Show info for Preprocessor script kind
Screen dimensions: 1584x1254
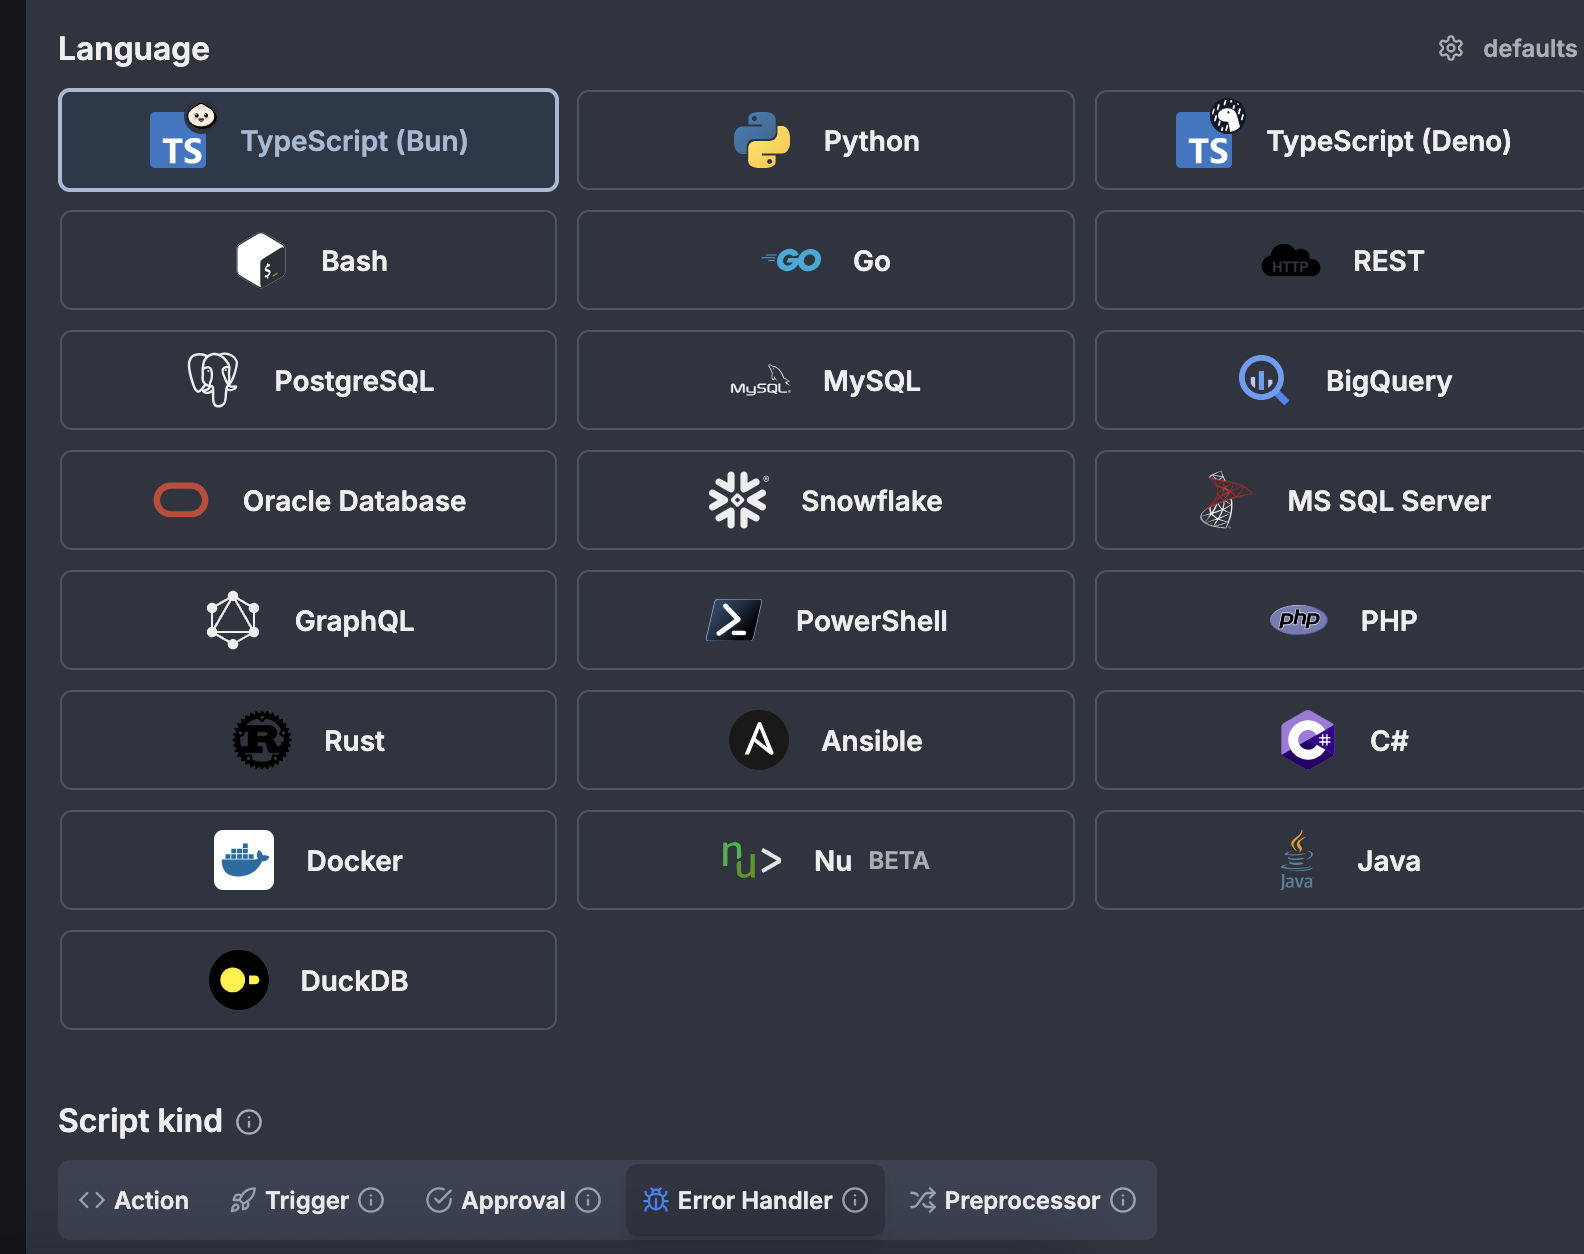[1123, 1200]
